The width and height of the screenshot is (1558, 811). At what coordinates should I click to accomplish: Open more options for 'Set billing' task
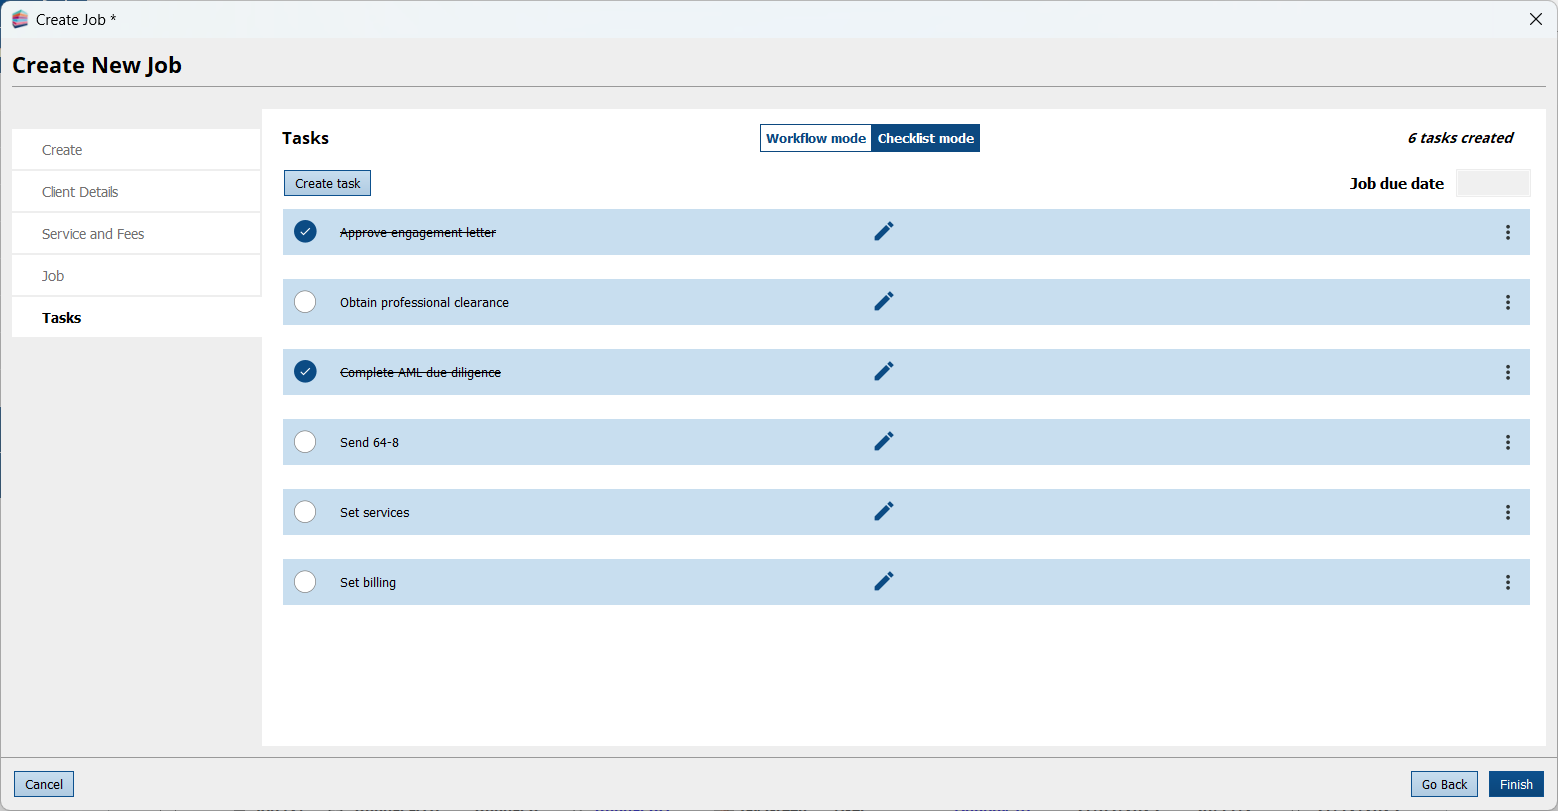(1507, 582)
